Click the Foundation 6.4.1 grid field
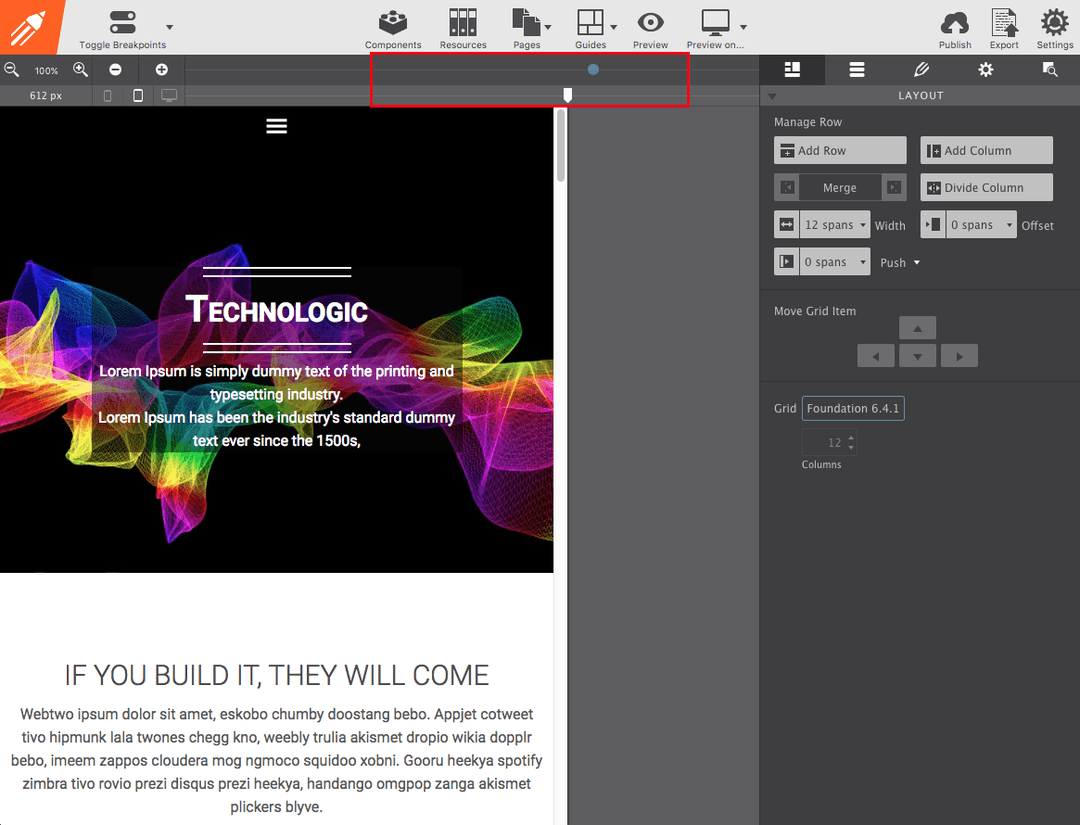The height and width of the screenshot is (825, 1080). click(x=853, y=408)
